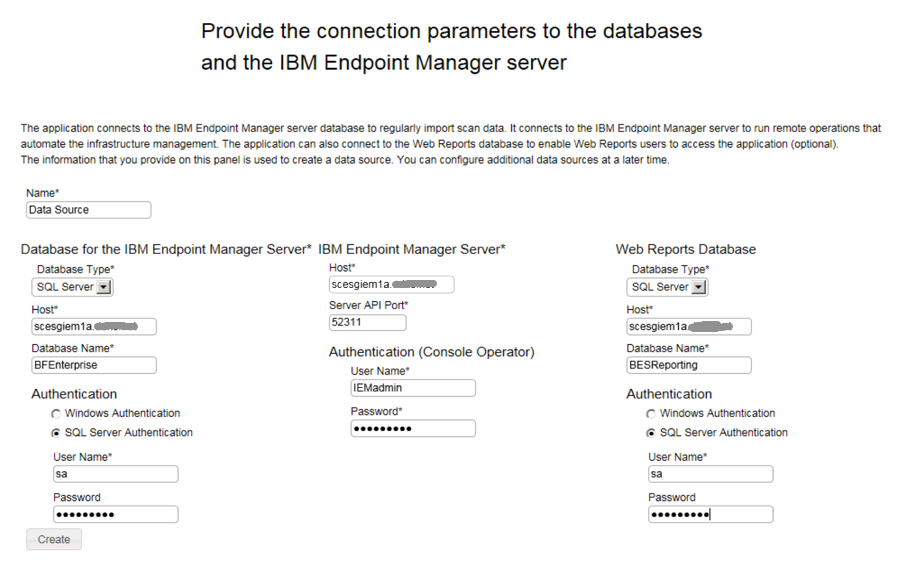This screenshot has height=573, width=923.
Task: Click the Web Reports Database Password field
Action: coord(710,514)
